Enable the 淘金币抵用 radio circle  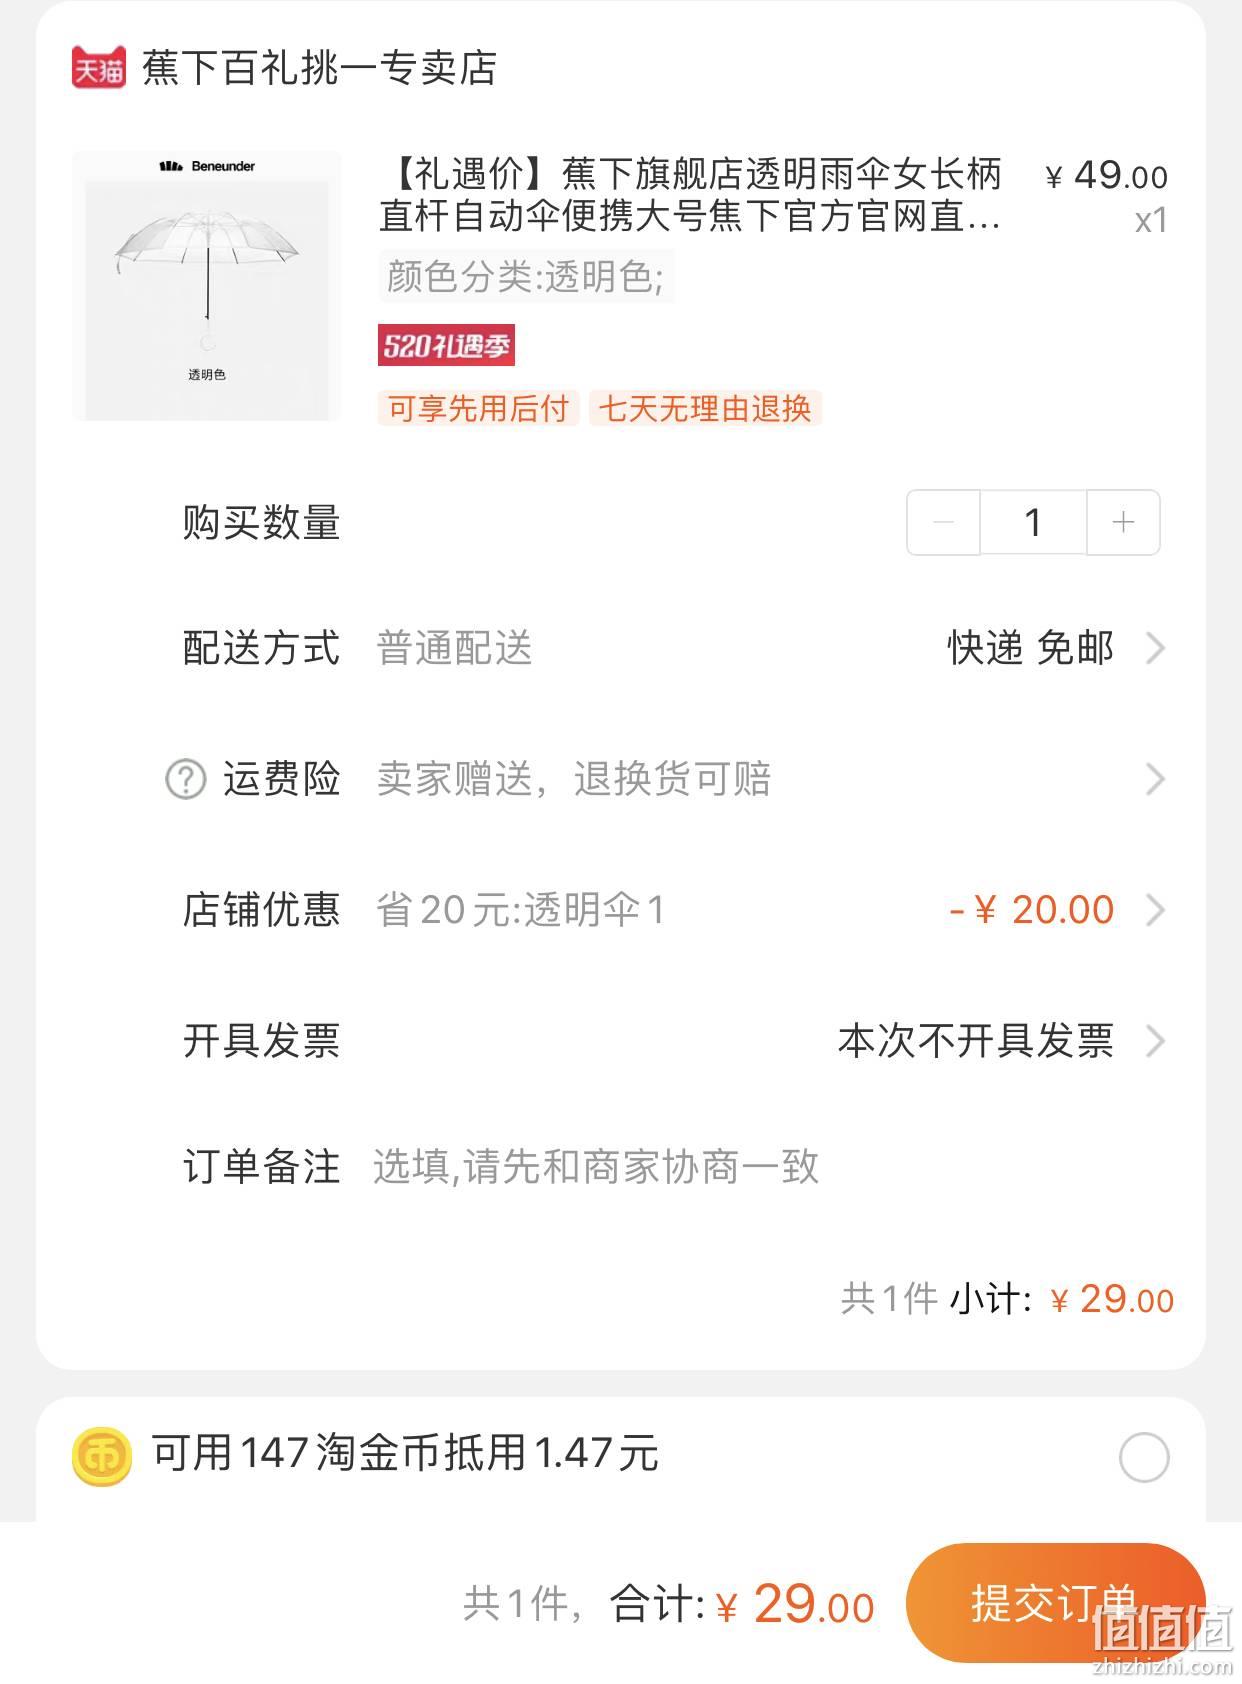(x=1144, y=1457)
